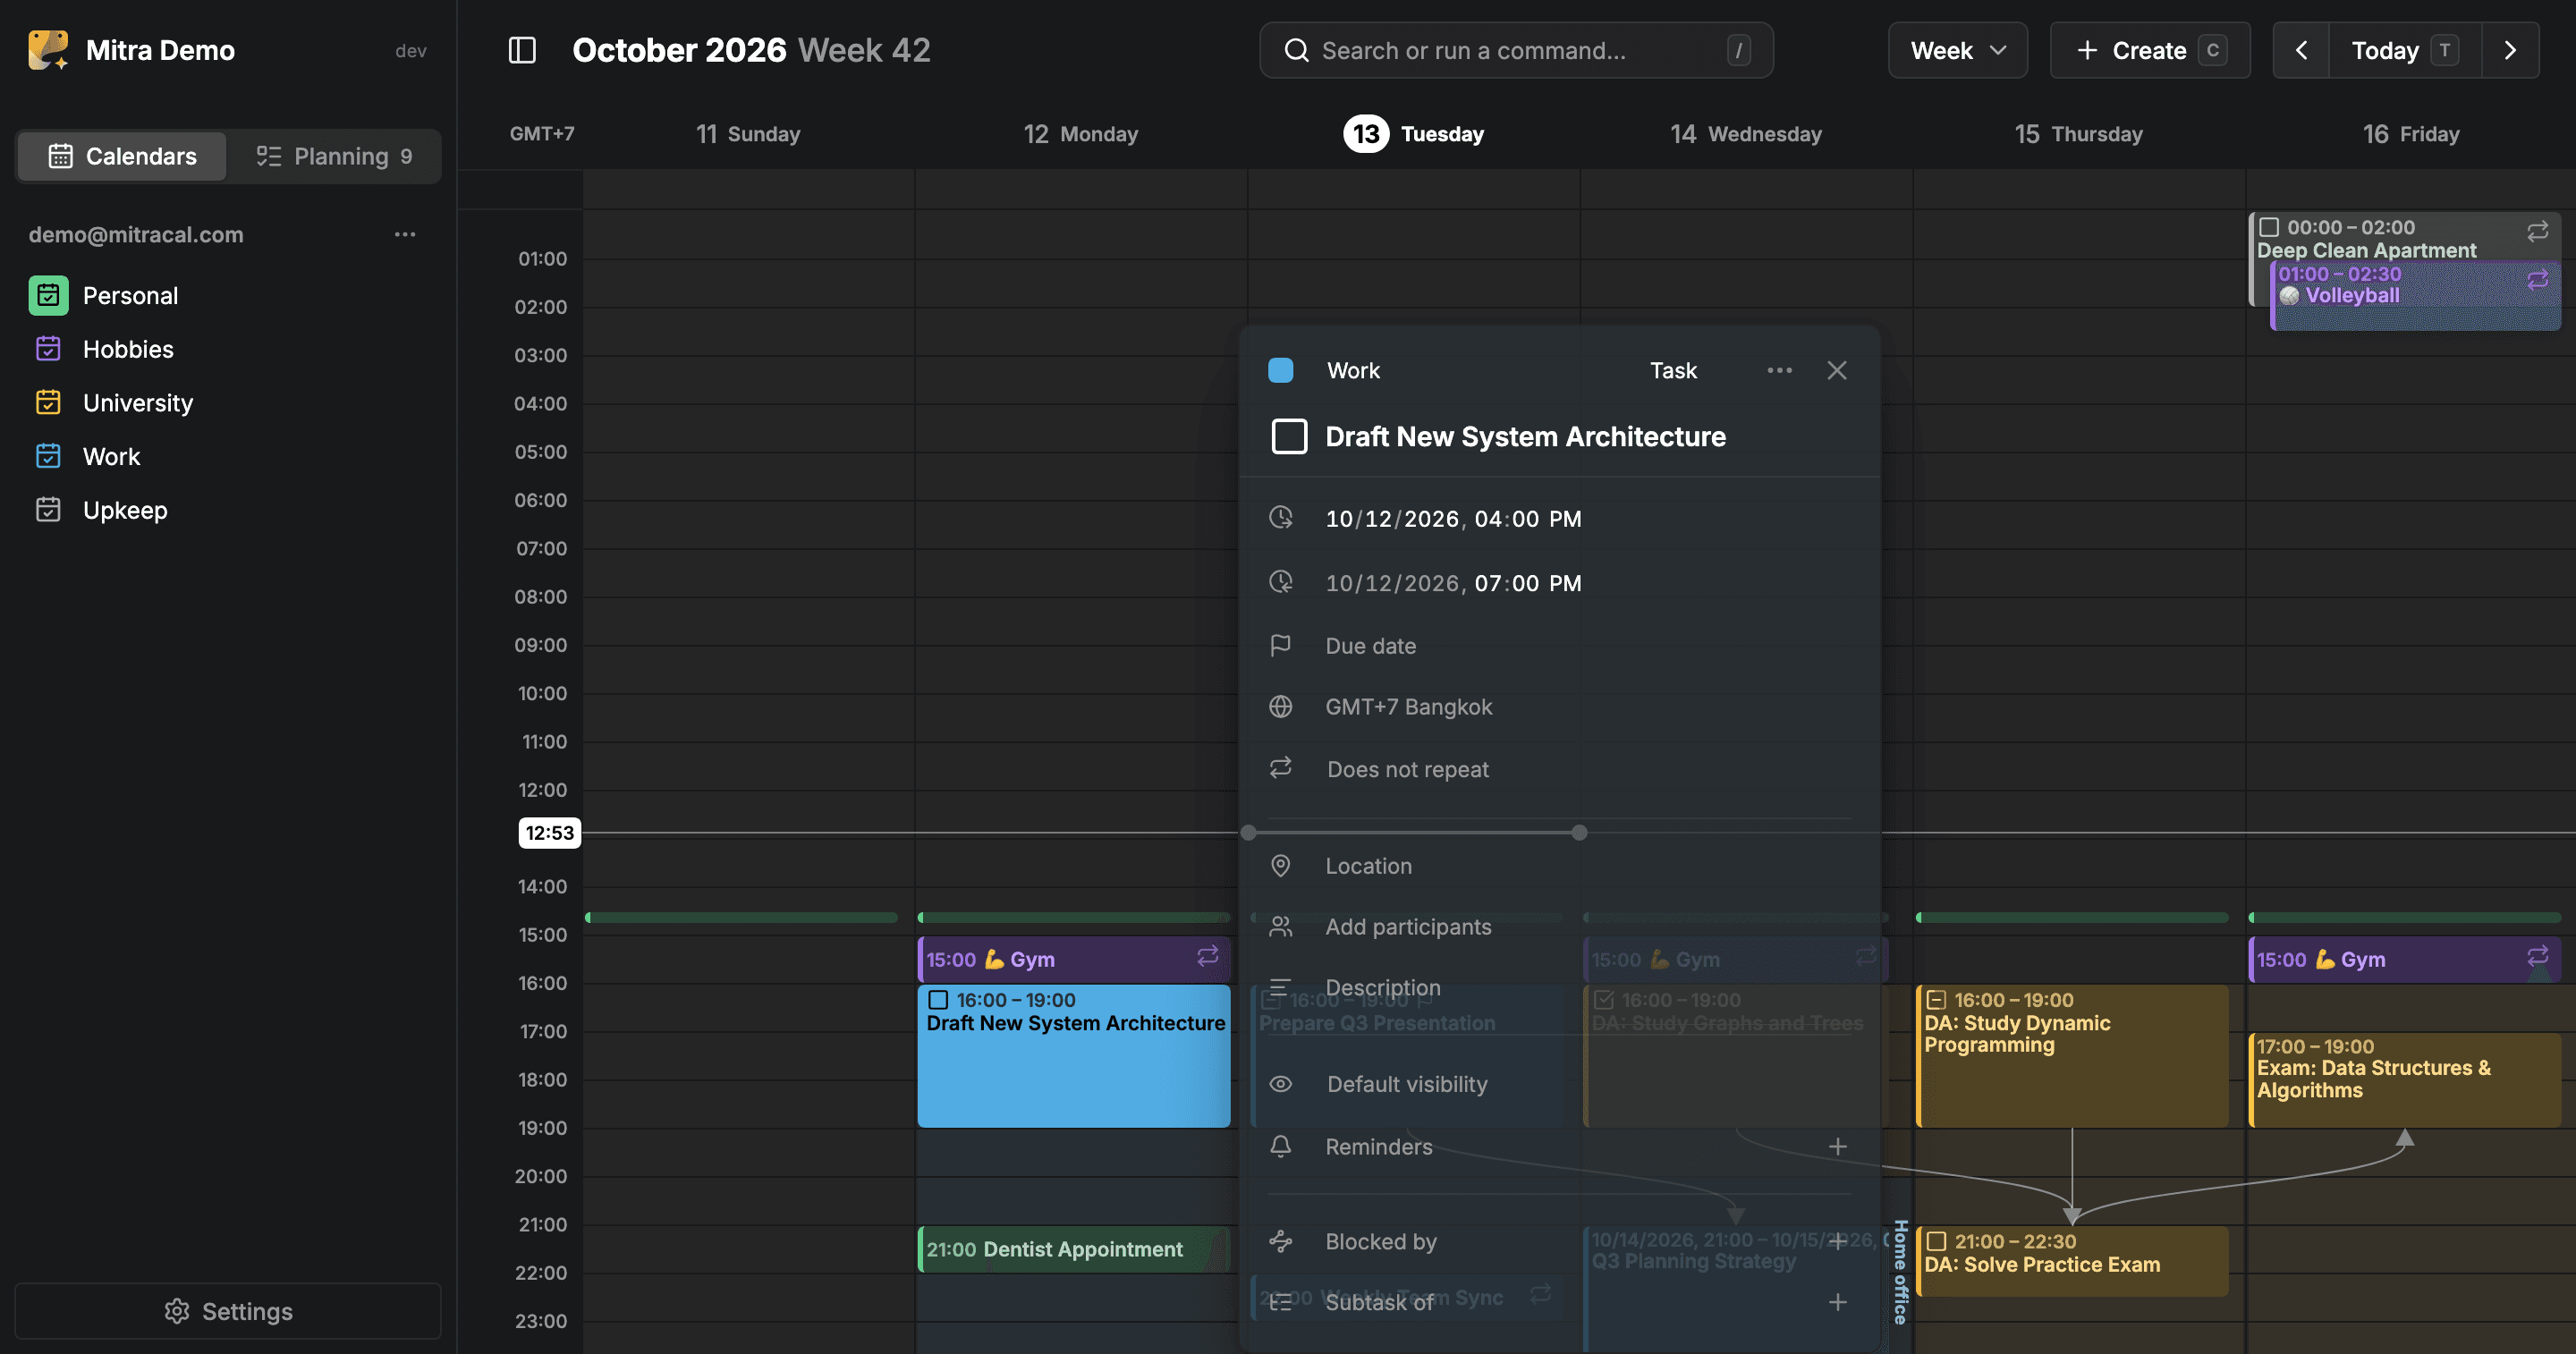2576x1354 pixels.
Task: Add a Subtask of link with plus
Action: click(1837, 1301)
